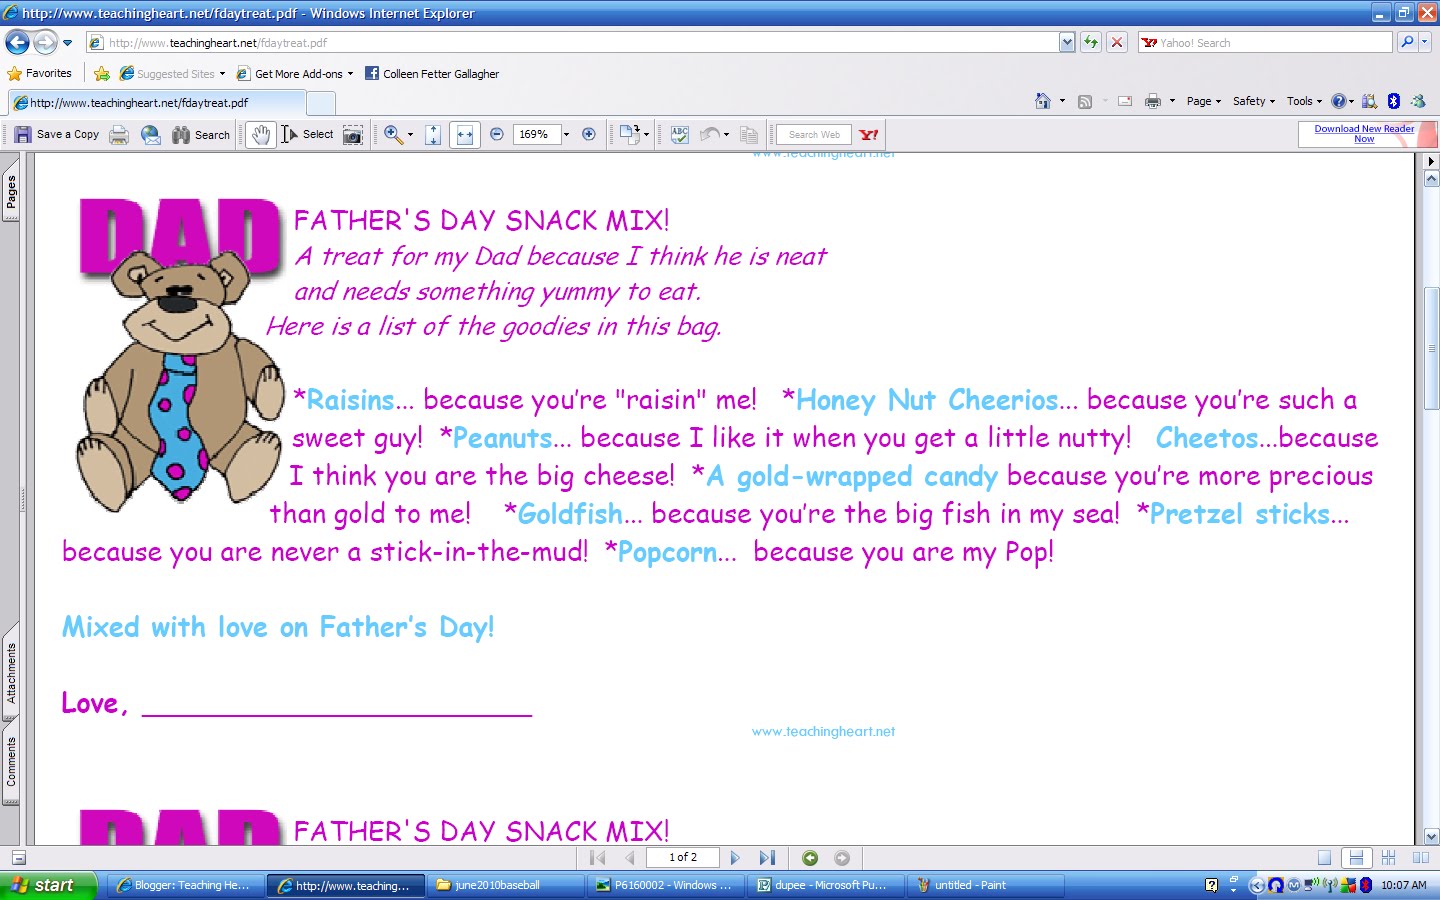Click the browser Forward button

[x=45, y=43]
